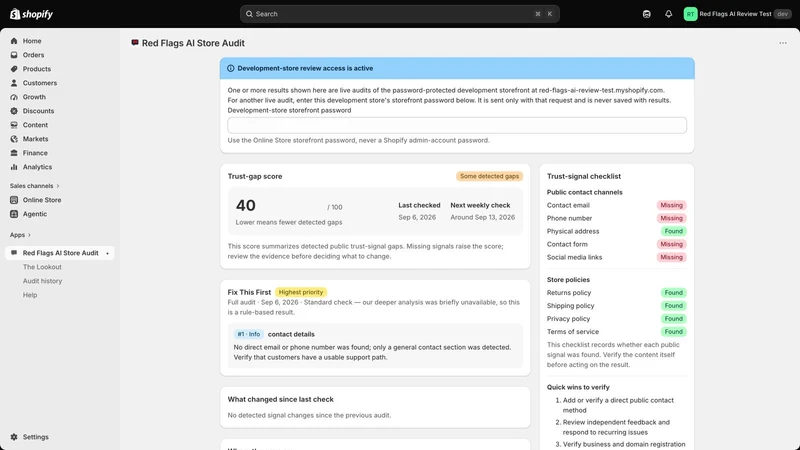Open Settings label in sidebar
800x450 pixels.
pyautogui.click(x=36, y=437)
